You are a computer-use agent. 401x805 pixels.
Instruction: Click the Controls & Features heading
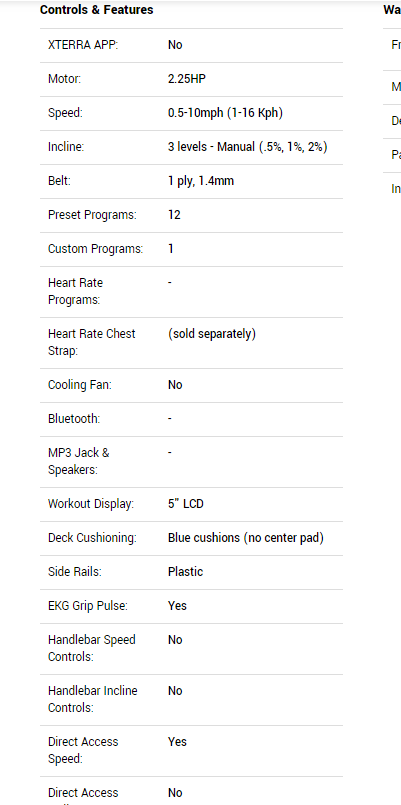(x=97, y=10)
